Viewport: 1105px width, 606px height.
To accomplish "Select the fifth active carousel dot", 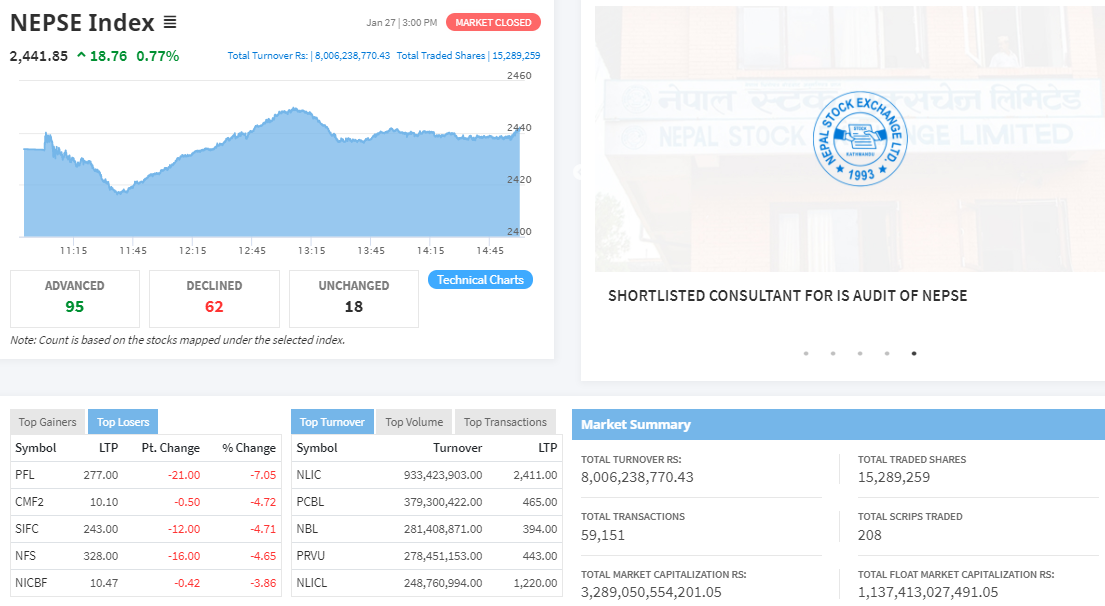I will point(914,353).
